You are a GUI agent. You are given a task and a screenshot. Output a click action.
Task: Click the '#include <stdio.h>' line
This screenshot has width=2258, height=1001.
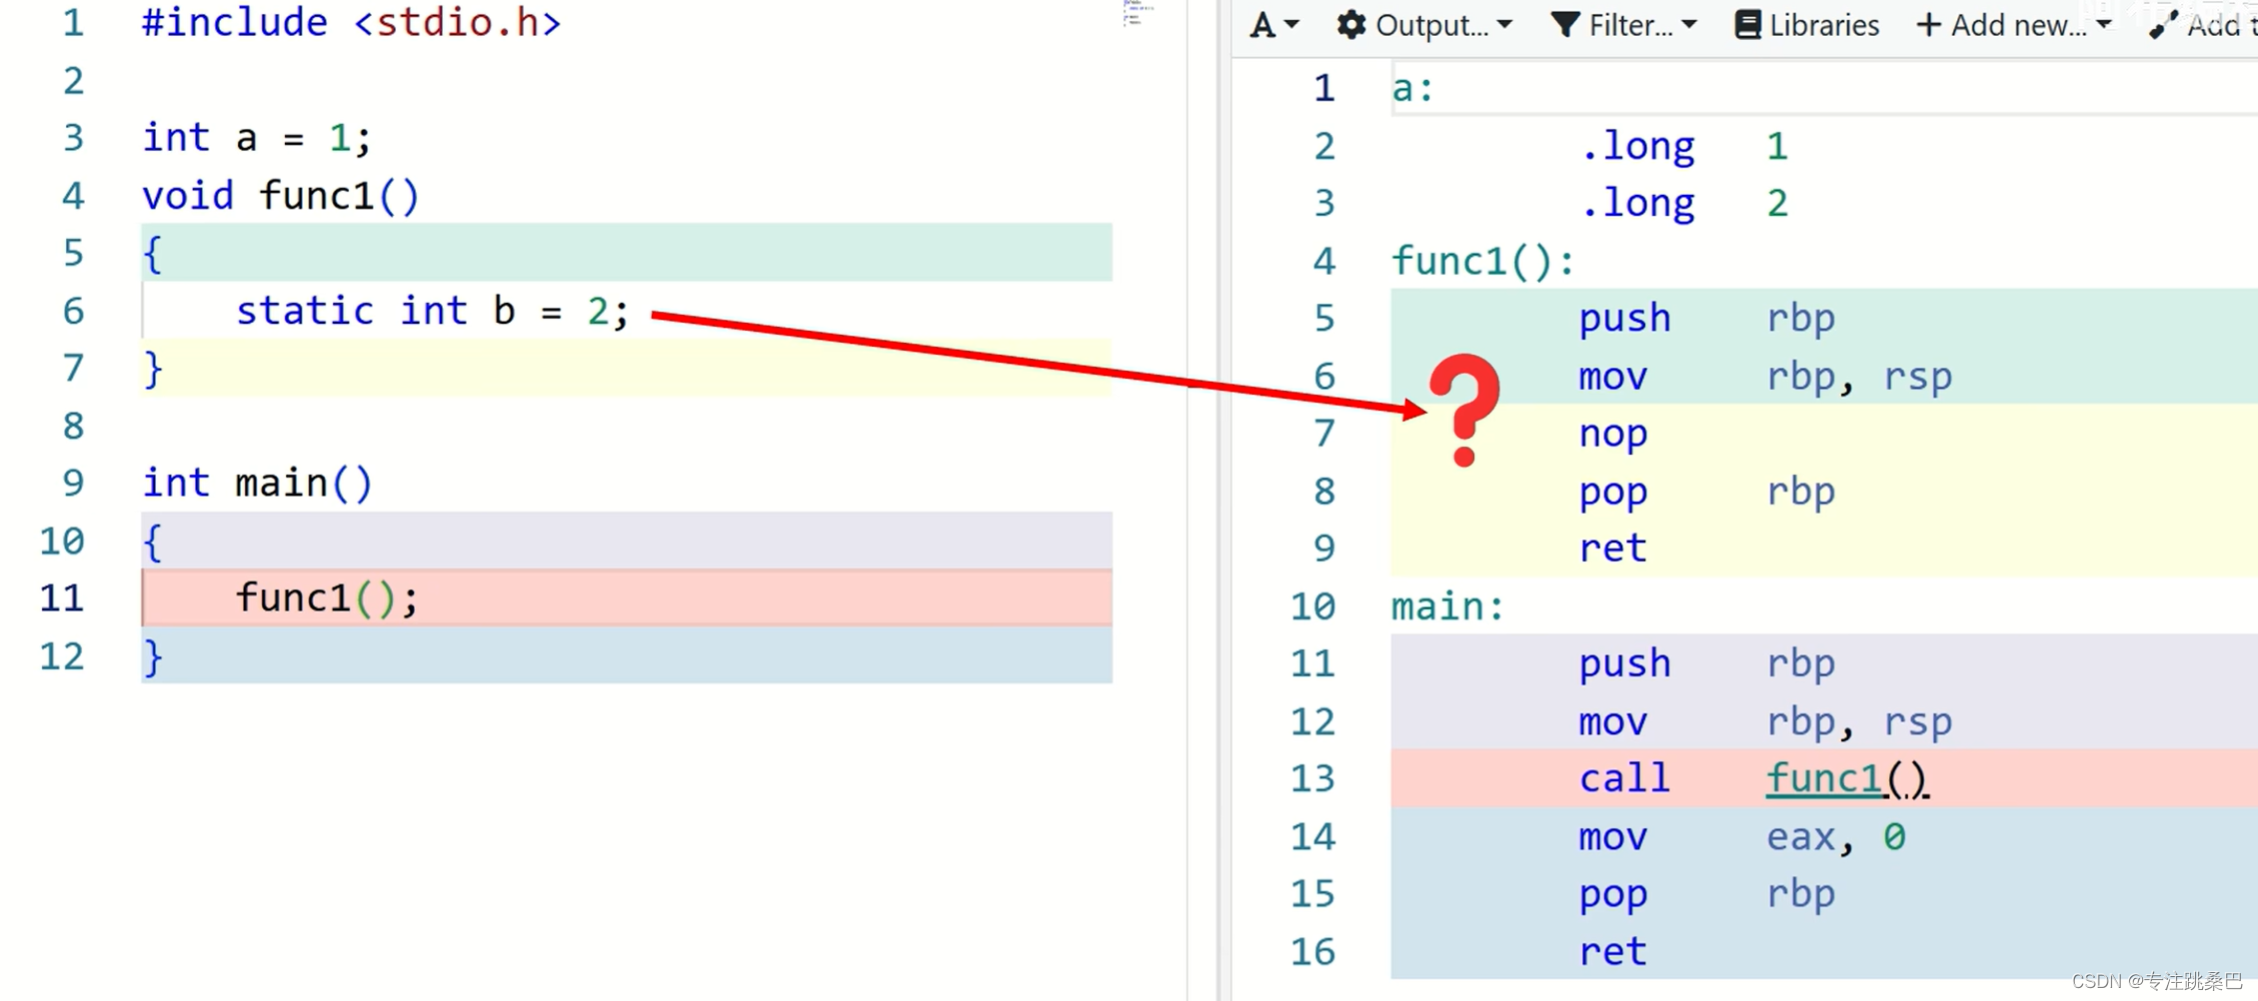coord(351,23)
